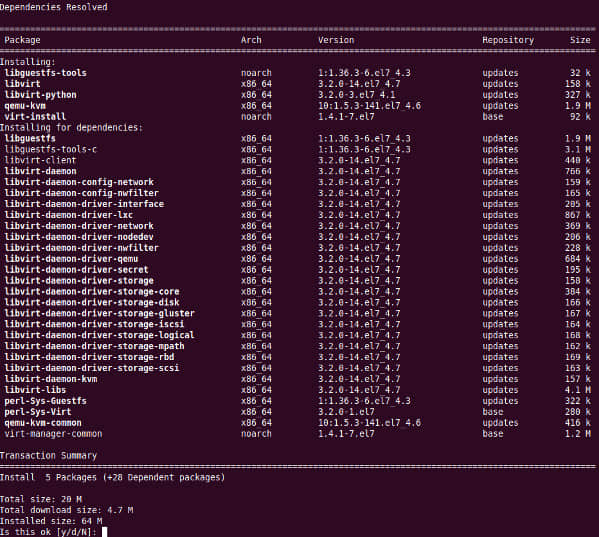Select 'libvirt-daemon-driver-nwfilter' package name
The width and height of the screenshot is (599, 537).
[81, 248]
